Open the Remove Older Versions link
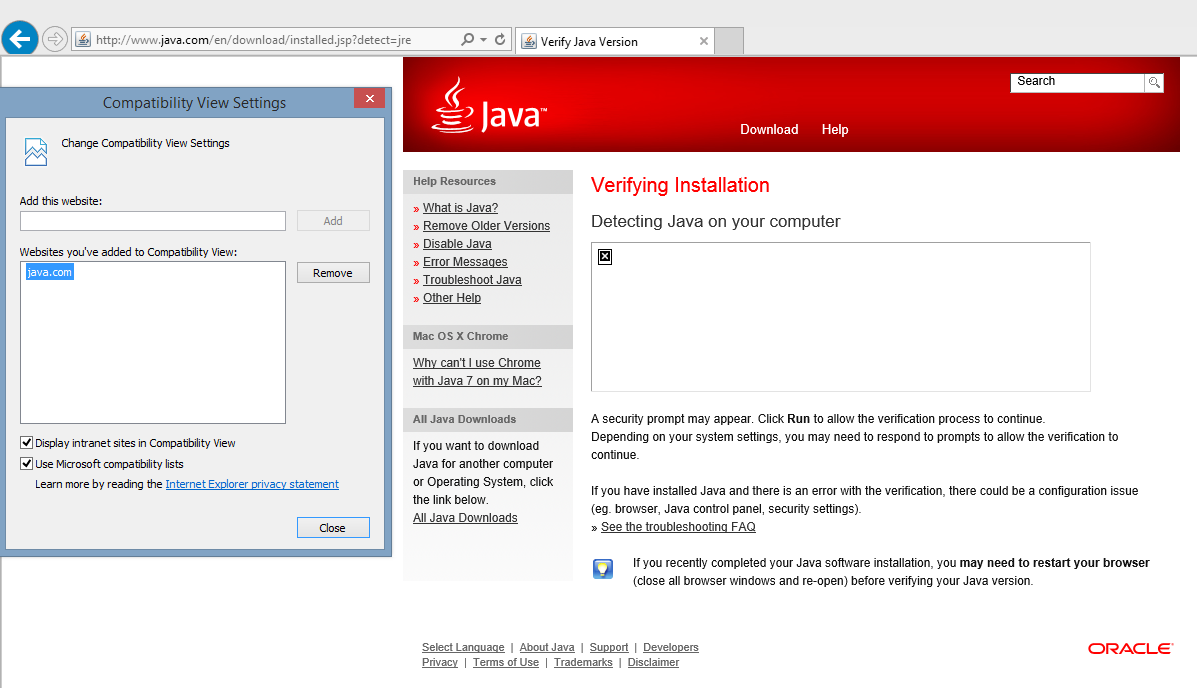The height and width of the screenshot is (688, 1197). tap(486, 226)
